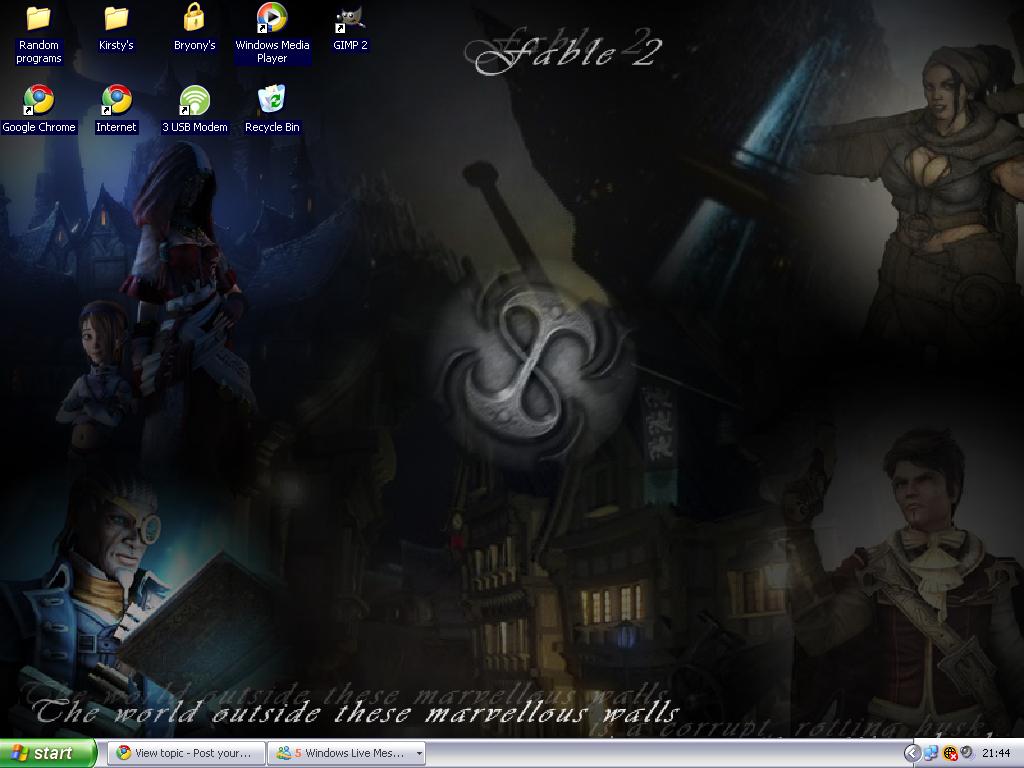Launch the GIMP 2 shortcut
This screenshot has height=768, width=1024.
click(x=350, y=18)
